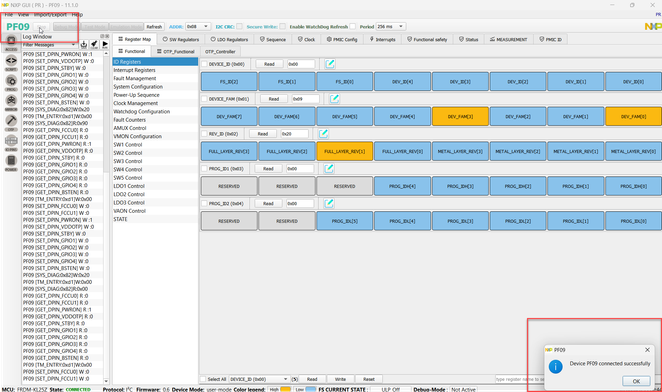Open the PROG_ID2 register edit icon
Image resolution: width=662 pixels, height=392 pixels.
point(329,204)
